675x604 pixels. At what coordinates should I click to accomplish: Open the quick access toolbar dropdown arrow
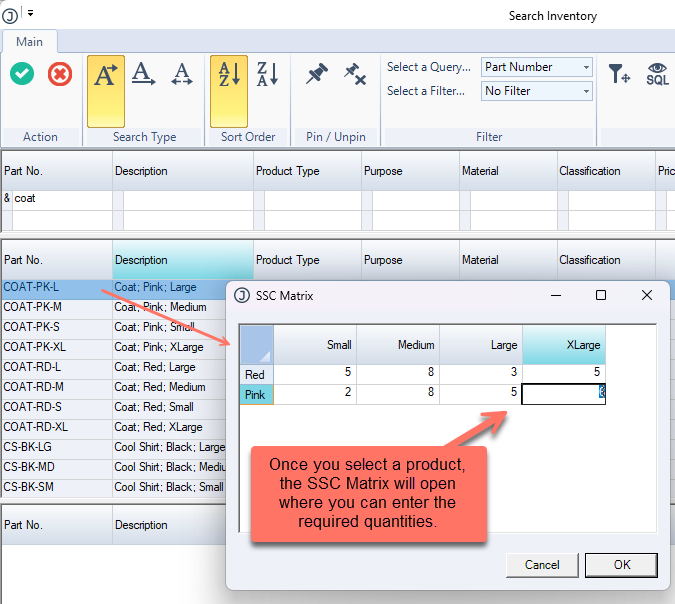click(x=31, y=13)
